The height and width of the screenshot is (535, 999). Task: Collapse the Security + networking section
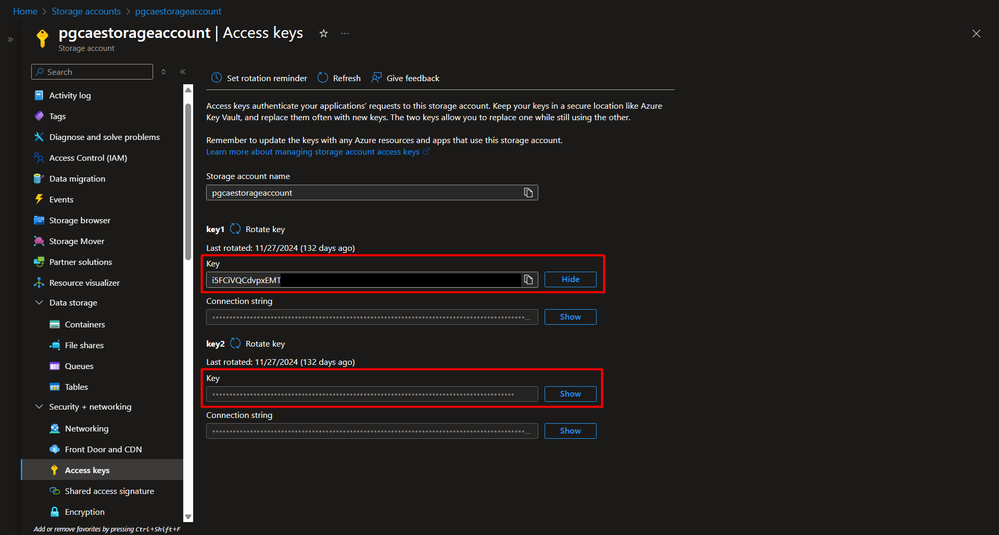point(39,407)
